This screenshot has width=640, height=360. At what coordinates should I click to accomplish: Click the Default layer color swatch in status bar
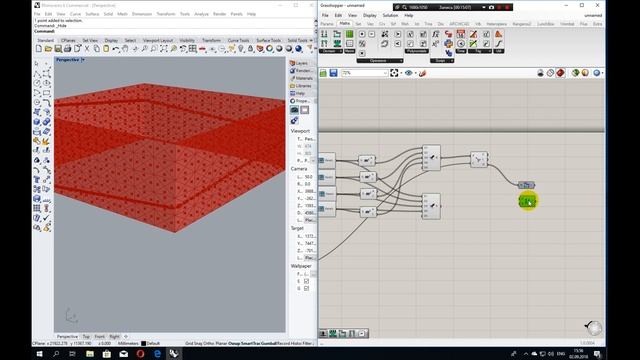[143, 343]
